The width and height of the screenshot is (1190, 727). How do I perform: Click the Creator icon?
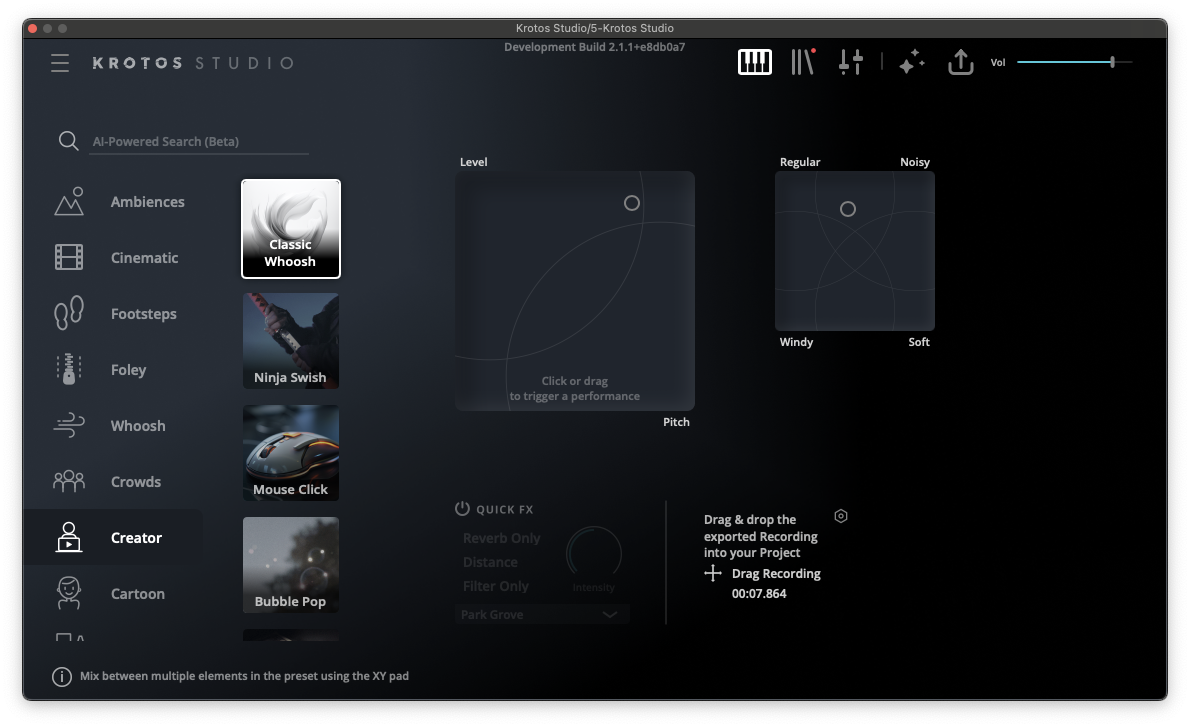(69, 537)
